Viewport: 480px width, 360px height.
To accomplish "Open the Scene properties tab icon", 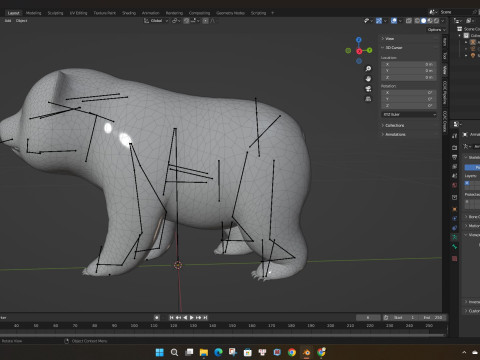I will 455,176.
